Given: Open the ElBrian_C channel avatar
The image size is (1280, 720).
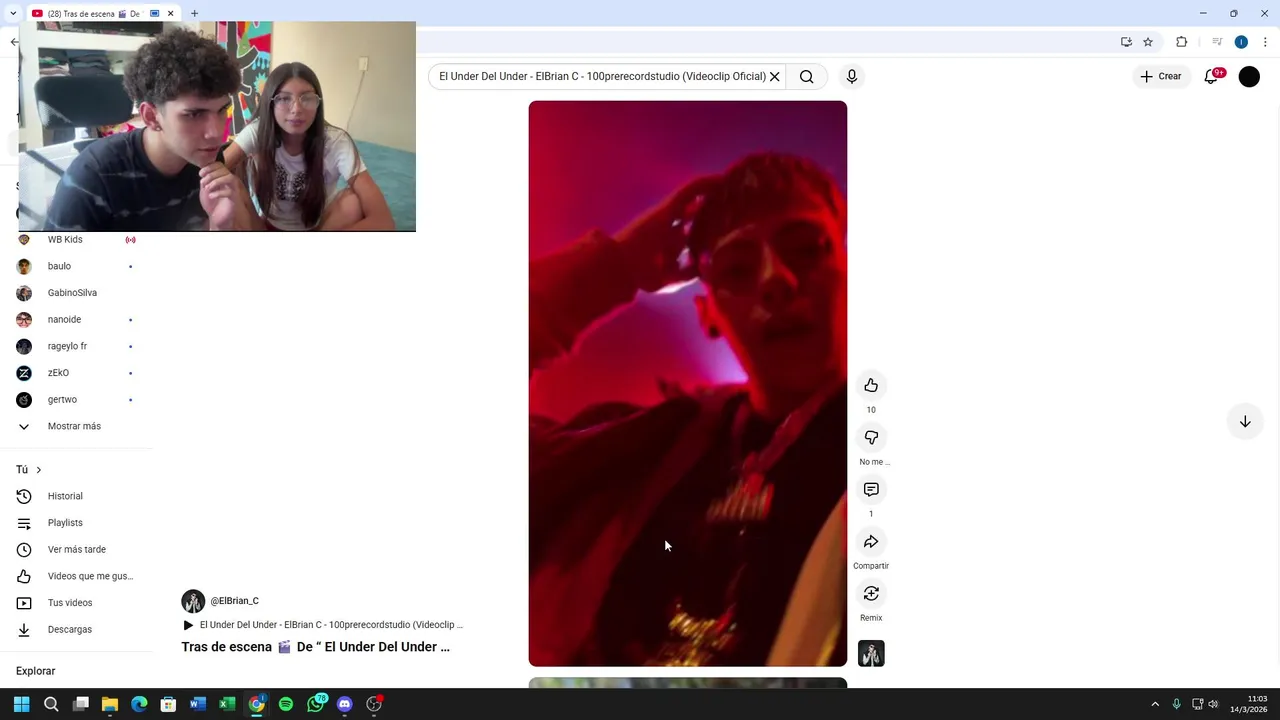Looking at the screenshot, I should (x=193, y=601).
